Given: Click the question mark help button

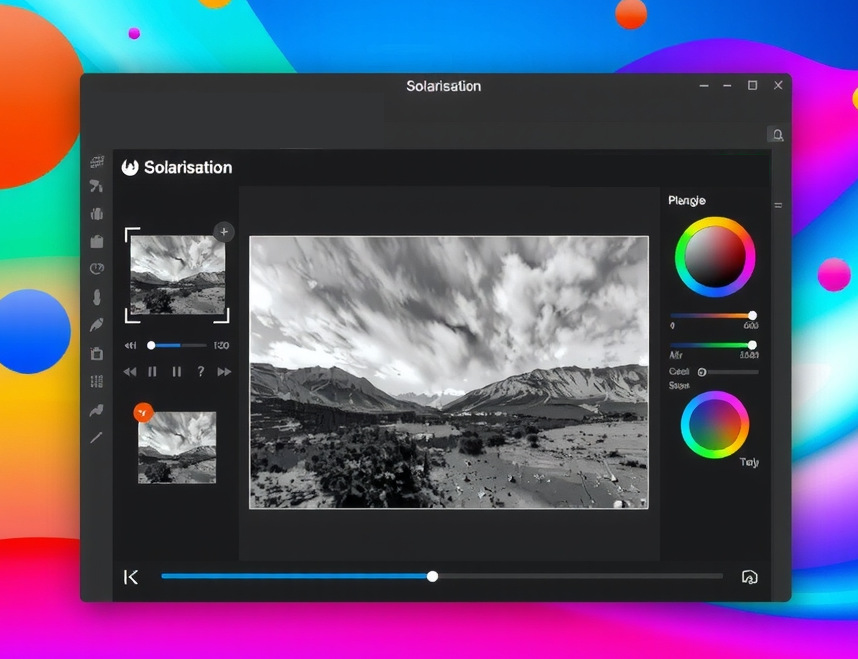Looking at the screenshot, I should coord(200,372).
